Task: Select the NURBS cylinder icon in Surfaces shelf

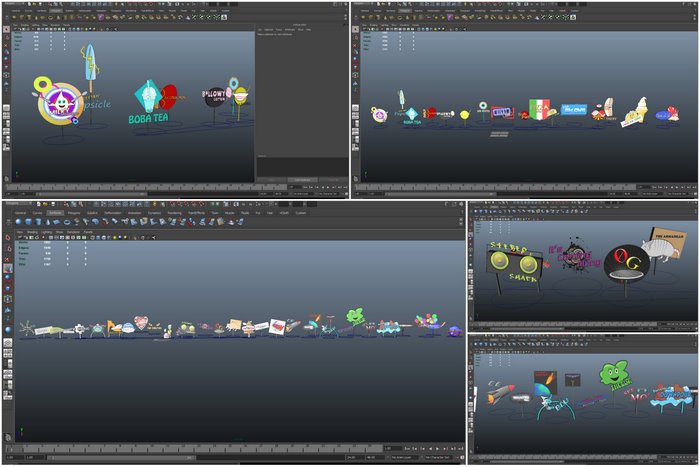Action: point(38,221)
